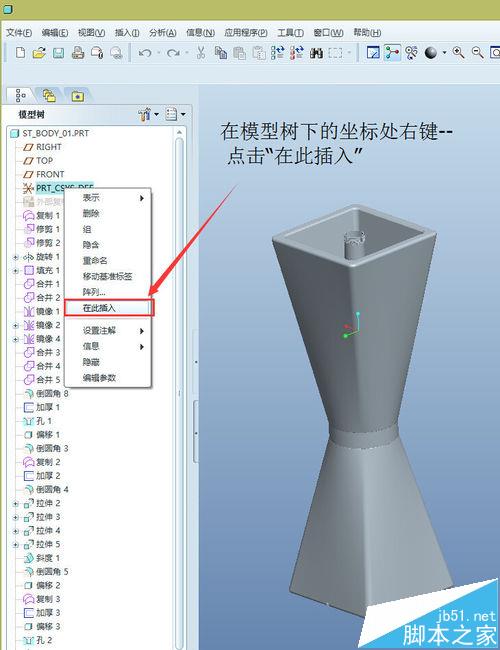Expand the 镜像 4 feature node
Image resolution: width=500 pixels, height=650 pixels.
[x=15, y=339]
